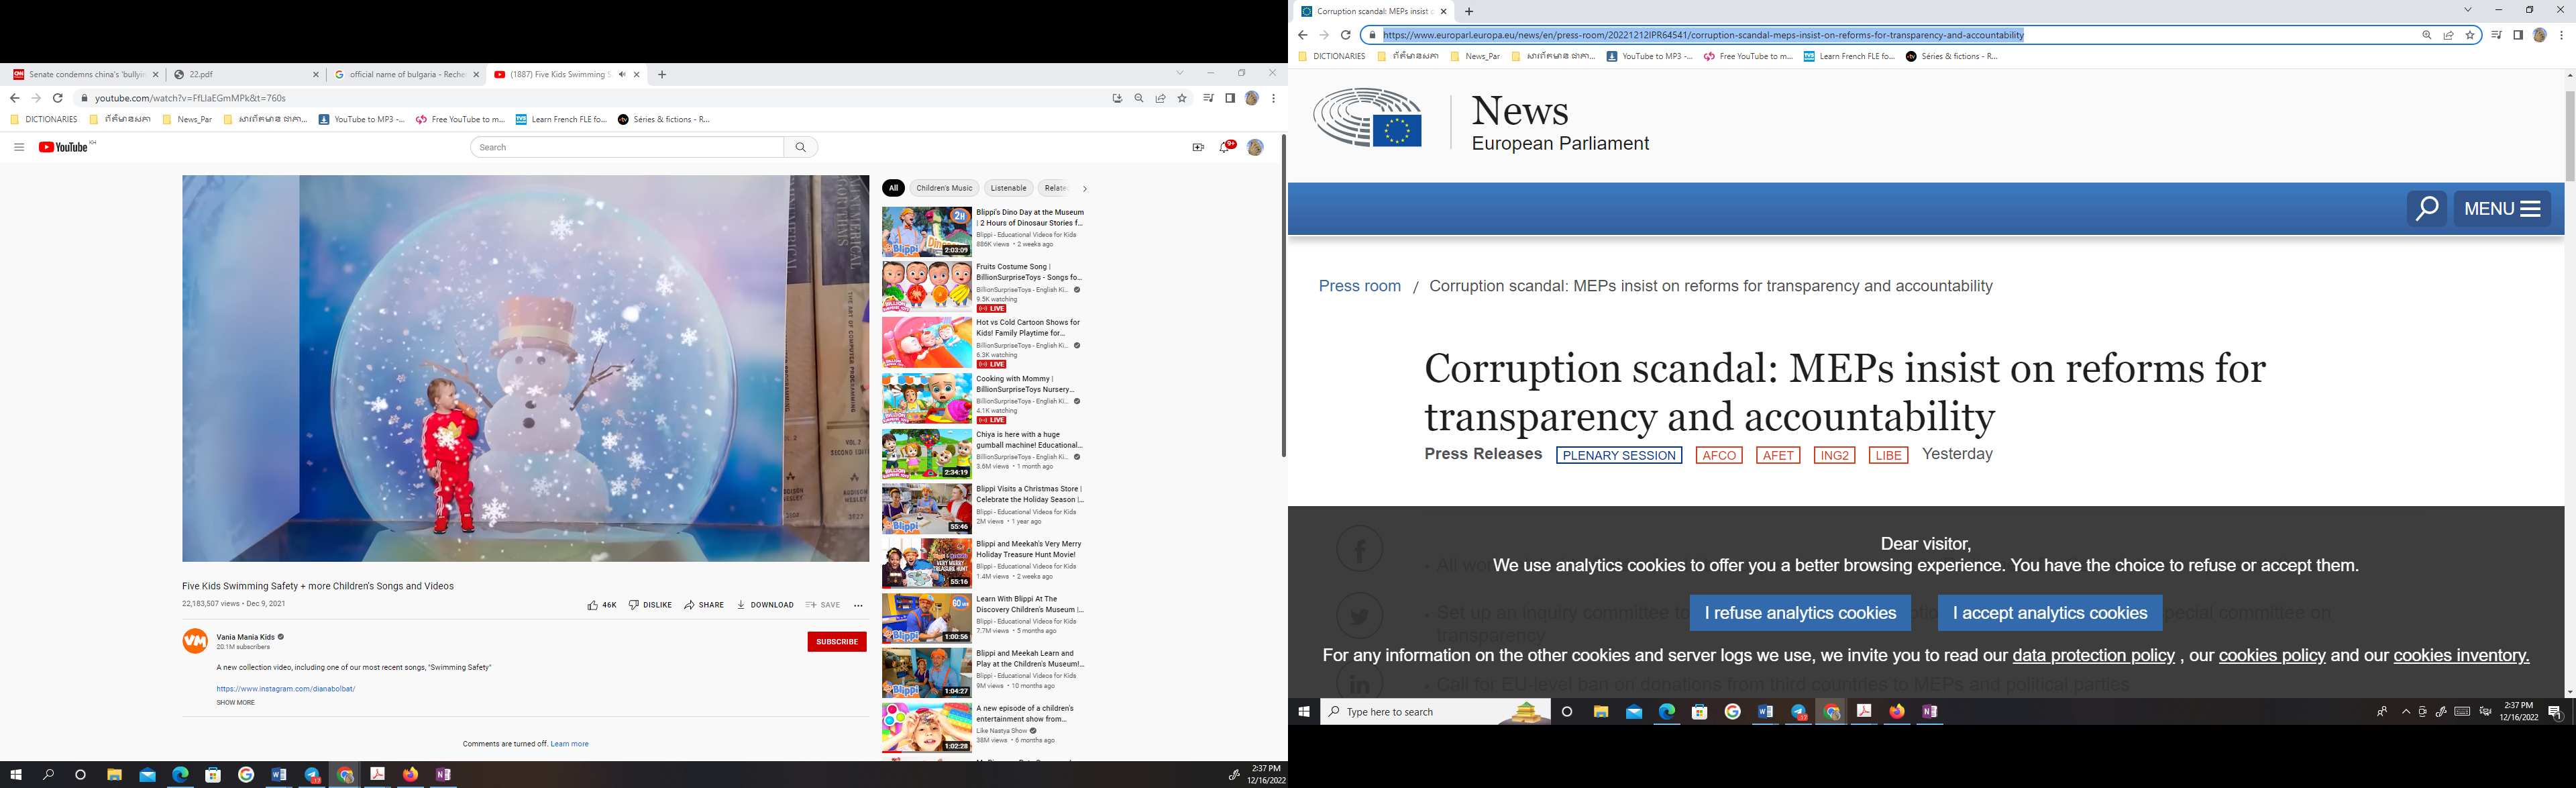
Task: Open the YouTube Create video icon
Action: [1198, 147]
